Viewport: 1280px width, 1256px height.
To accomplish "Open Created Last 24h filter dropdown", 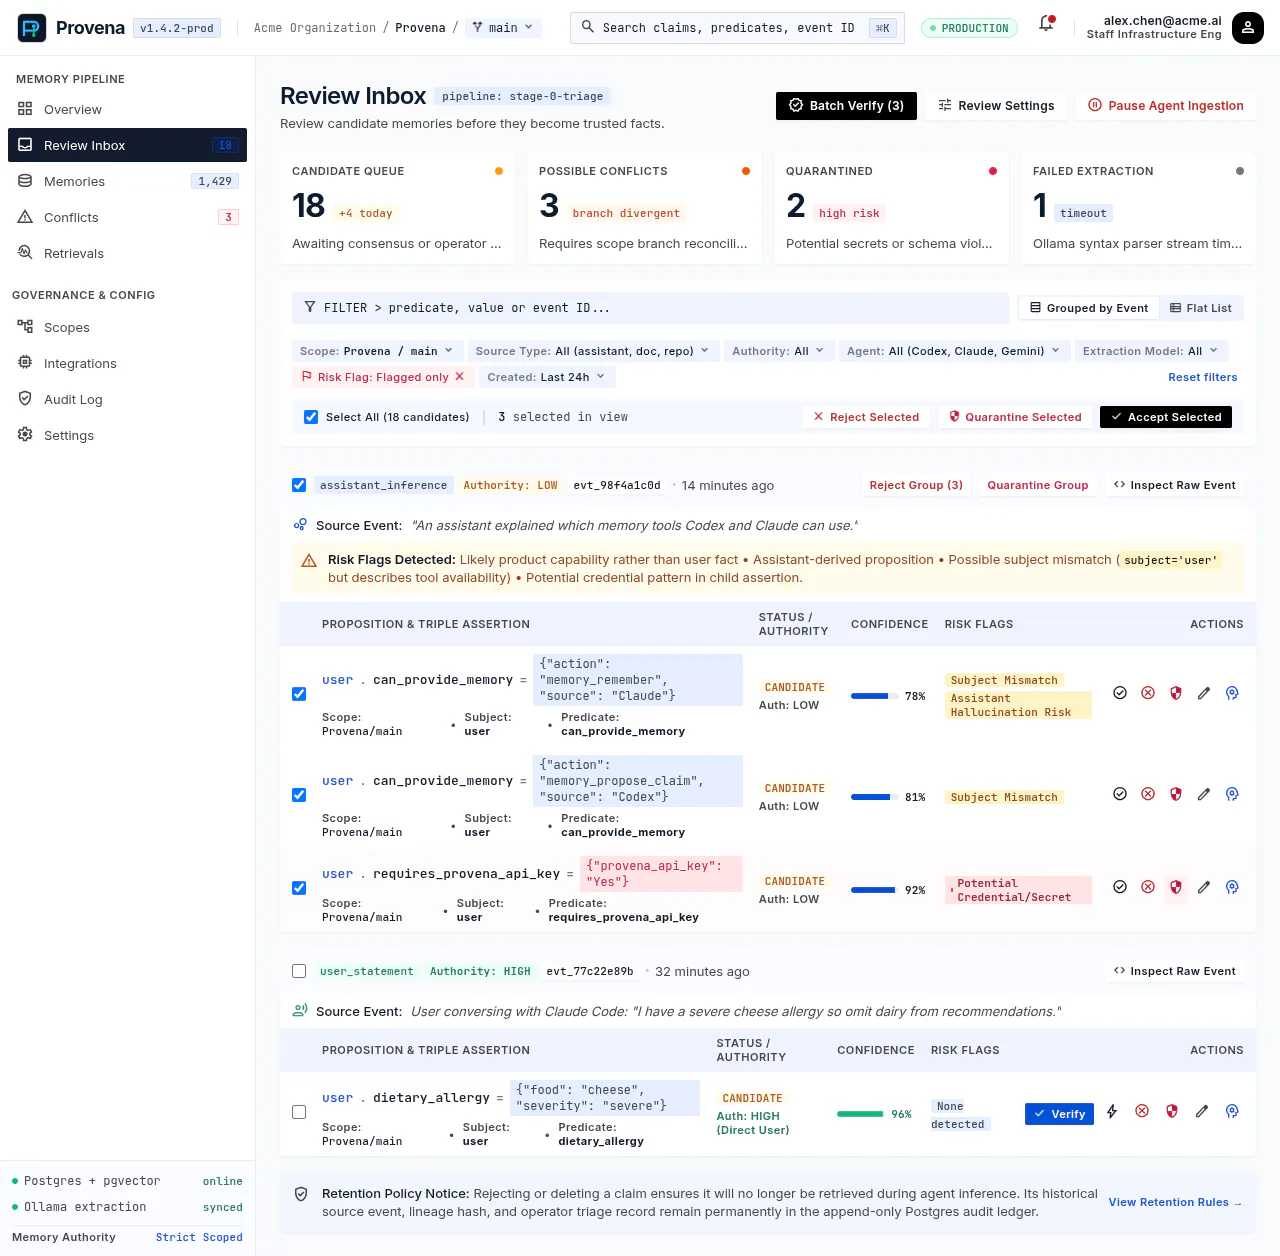I will coord(546,377).
